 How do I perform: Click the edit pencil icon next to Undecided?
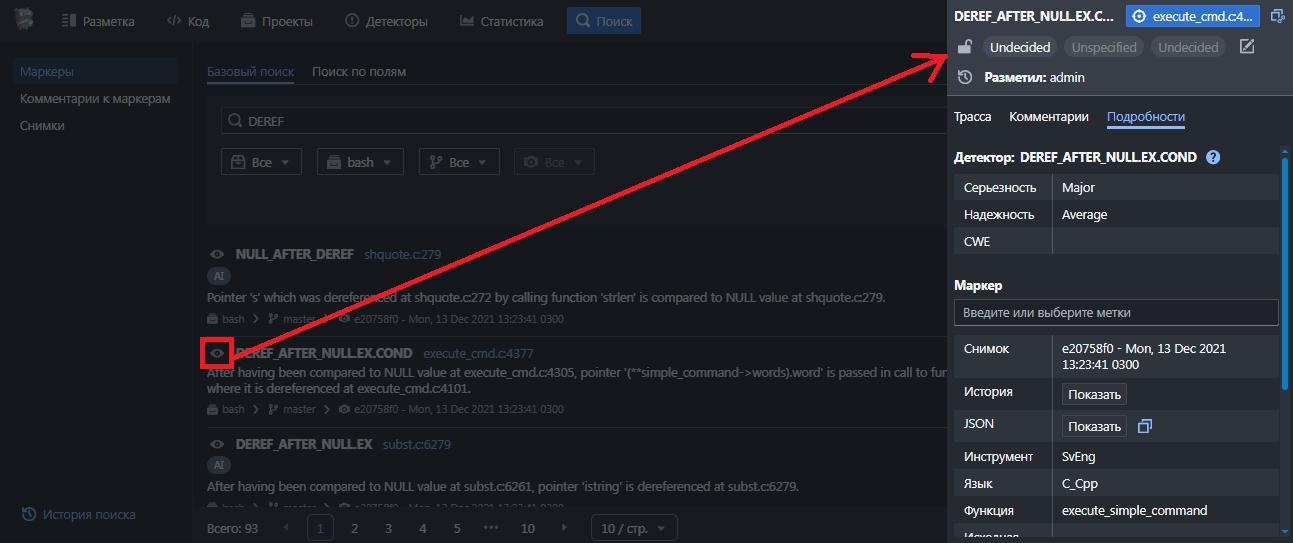pyautogui.click(x=1246, y=47)
